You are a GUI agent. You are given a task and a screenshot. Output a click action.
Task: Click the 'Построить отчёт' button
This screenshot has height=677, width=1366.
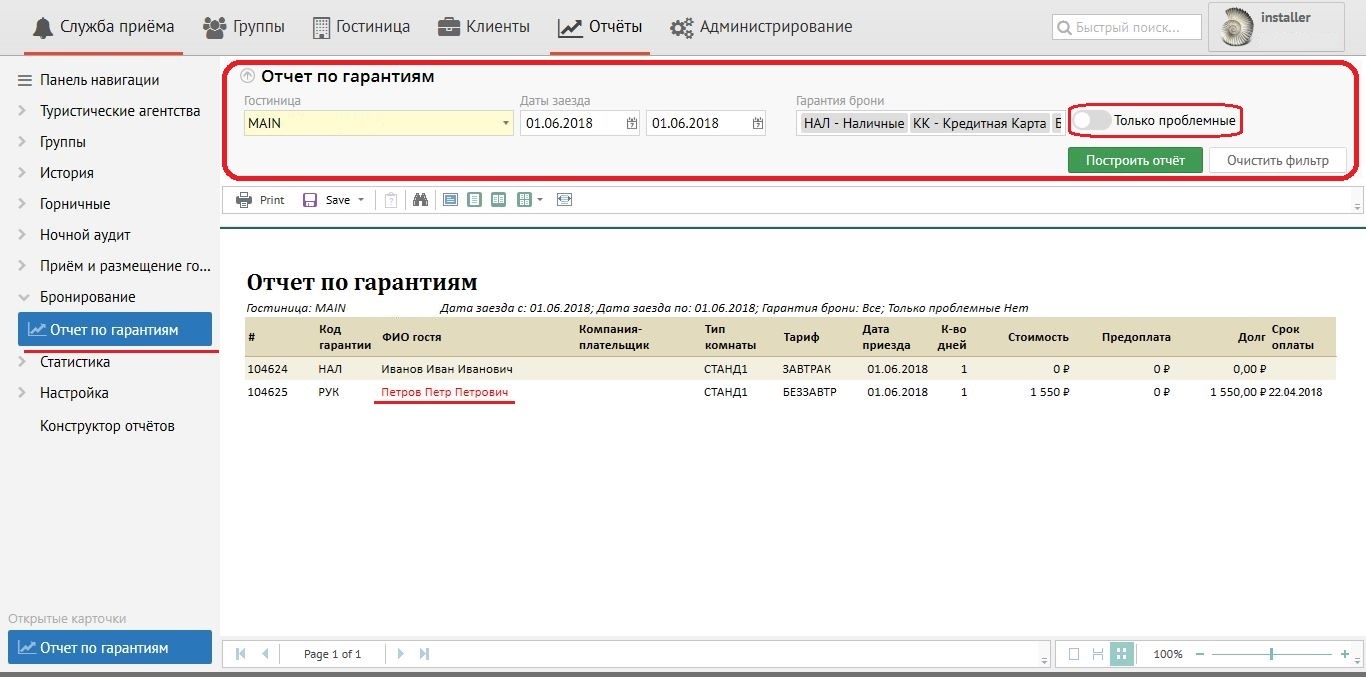(1135, 160)
